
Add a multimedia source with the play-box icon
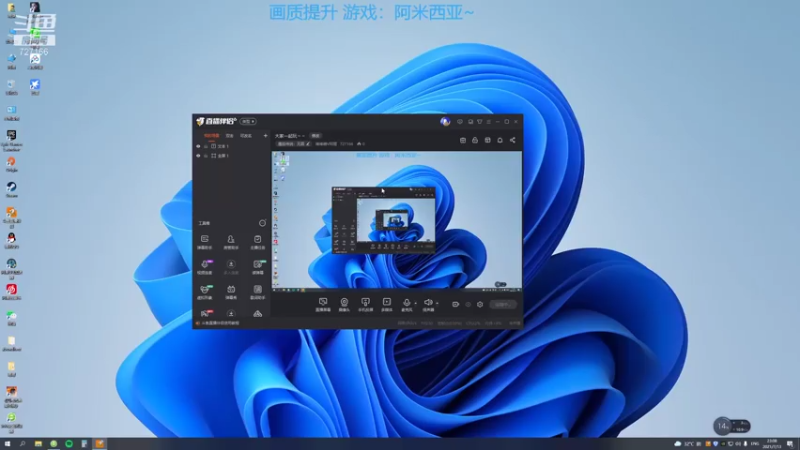pos(387,305)
